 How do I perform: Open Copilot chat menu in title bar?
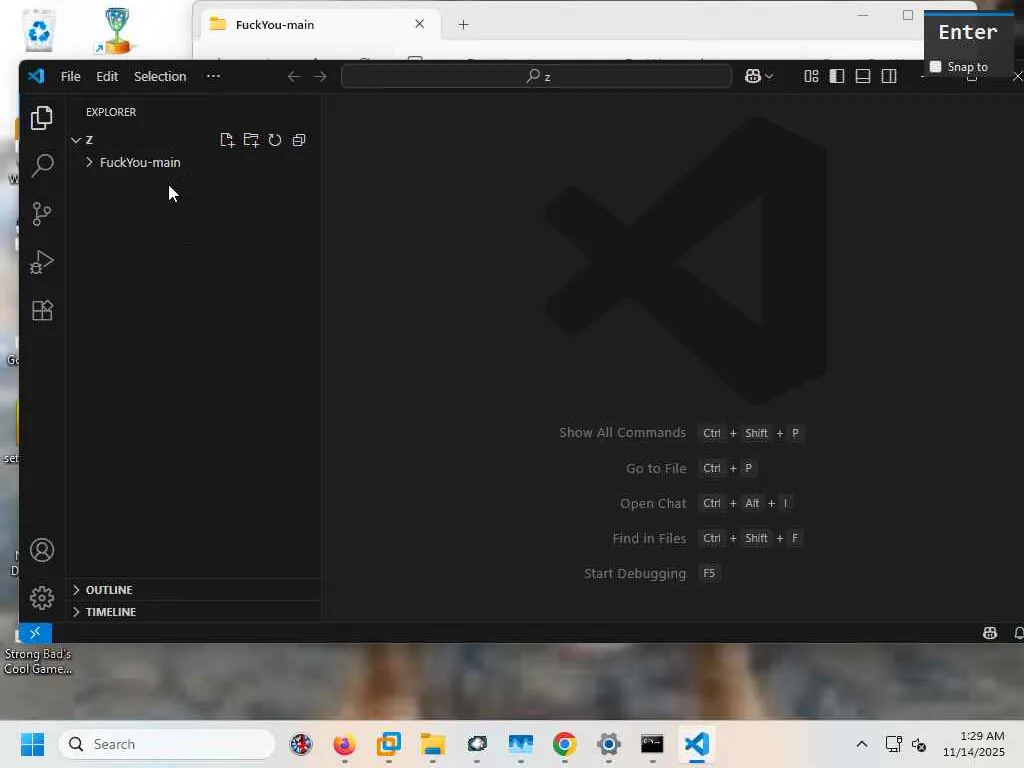click(759, 76)
